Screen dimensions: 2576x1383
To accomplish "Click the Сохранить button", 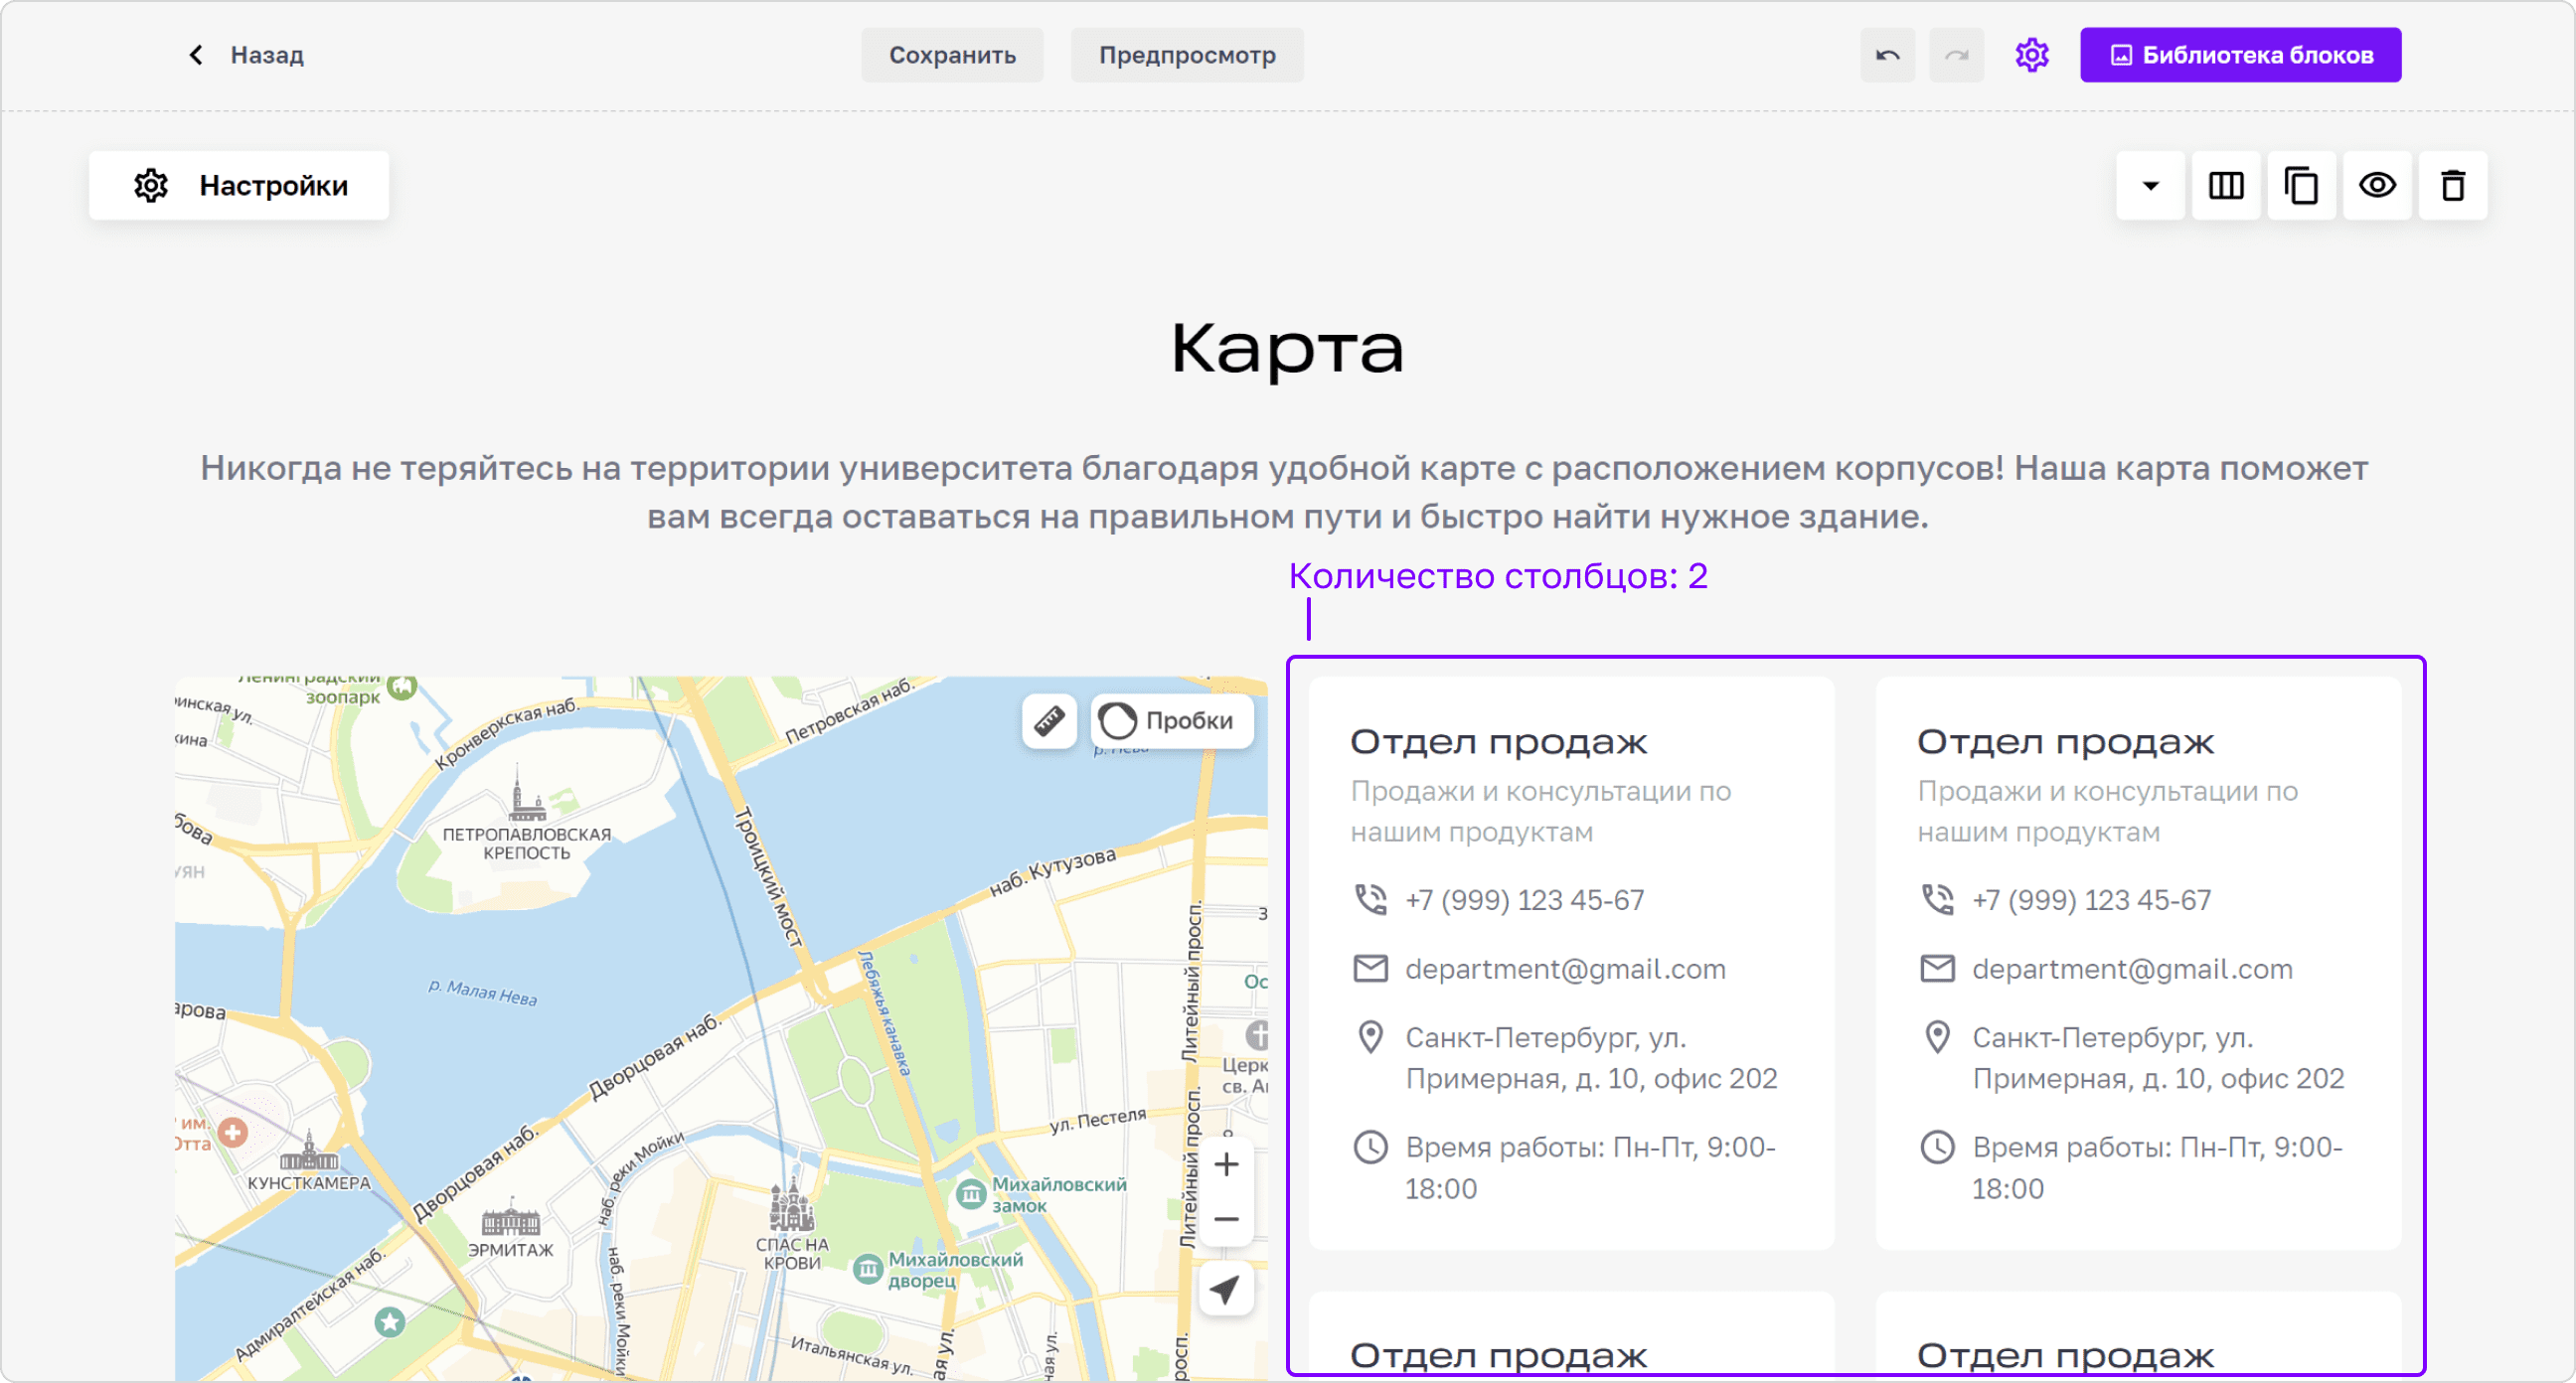I will click(x=952, y=55).
